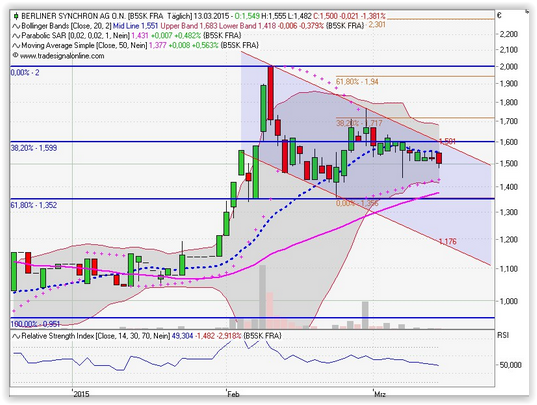This screenshot has width=537, height=405.
Task: Click the orange 61,80% - 1,94 retracement label
Action: pos(357,82)
